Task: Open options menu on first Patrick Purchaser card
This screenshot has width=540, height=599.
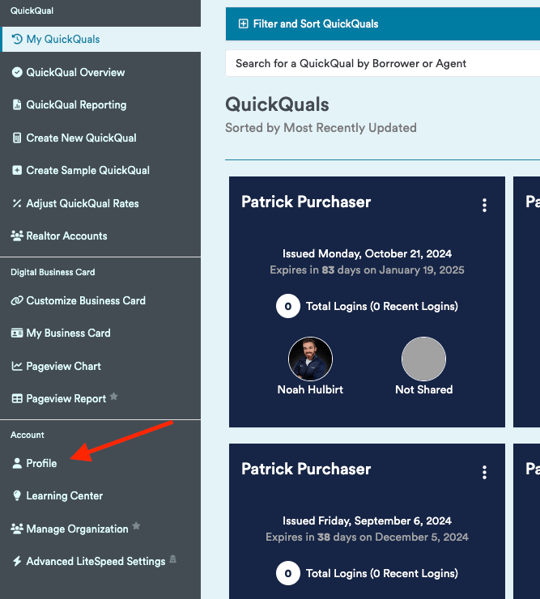Action: coord(484,205)
